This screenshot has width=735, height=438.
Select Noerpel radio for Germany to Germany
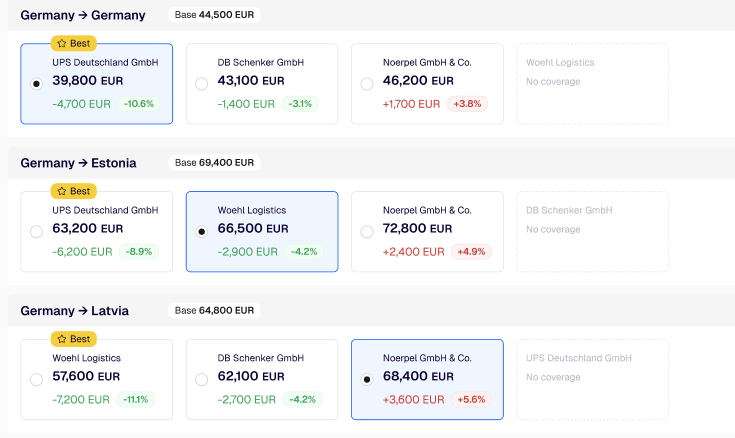point(367,84)
